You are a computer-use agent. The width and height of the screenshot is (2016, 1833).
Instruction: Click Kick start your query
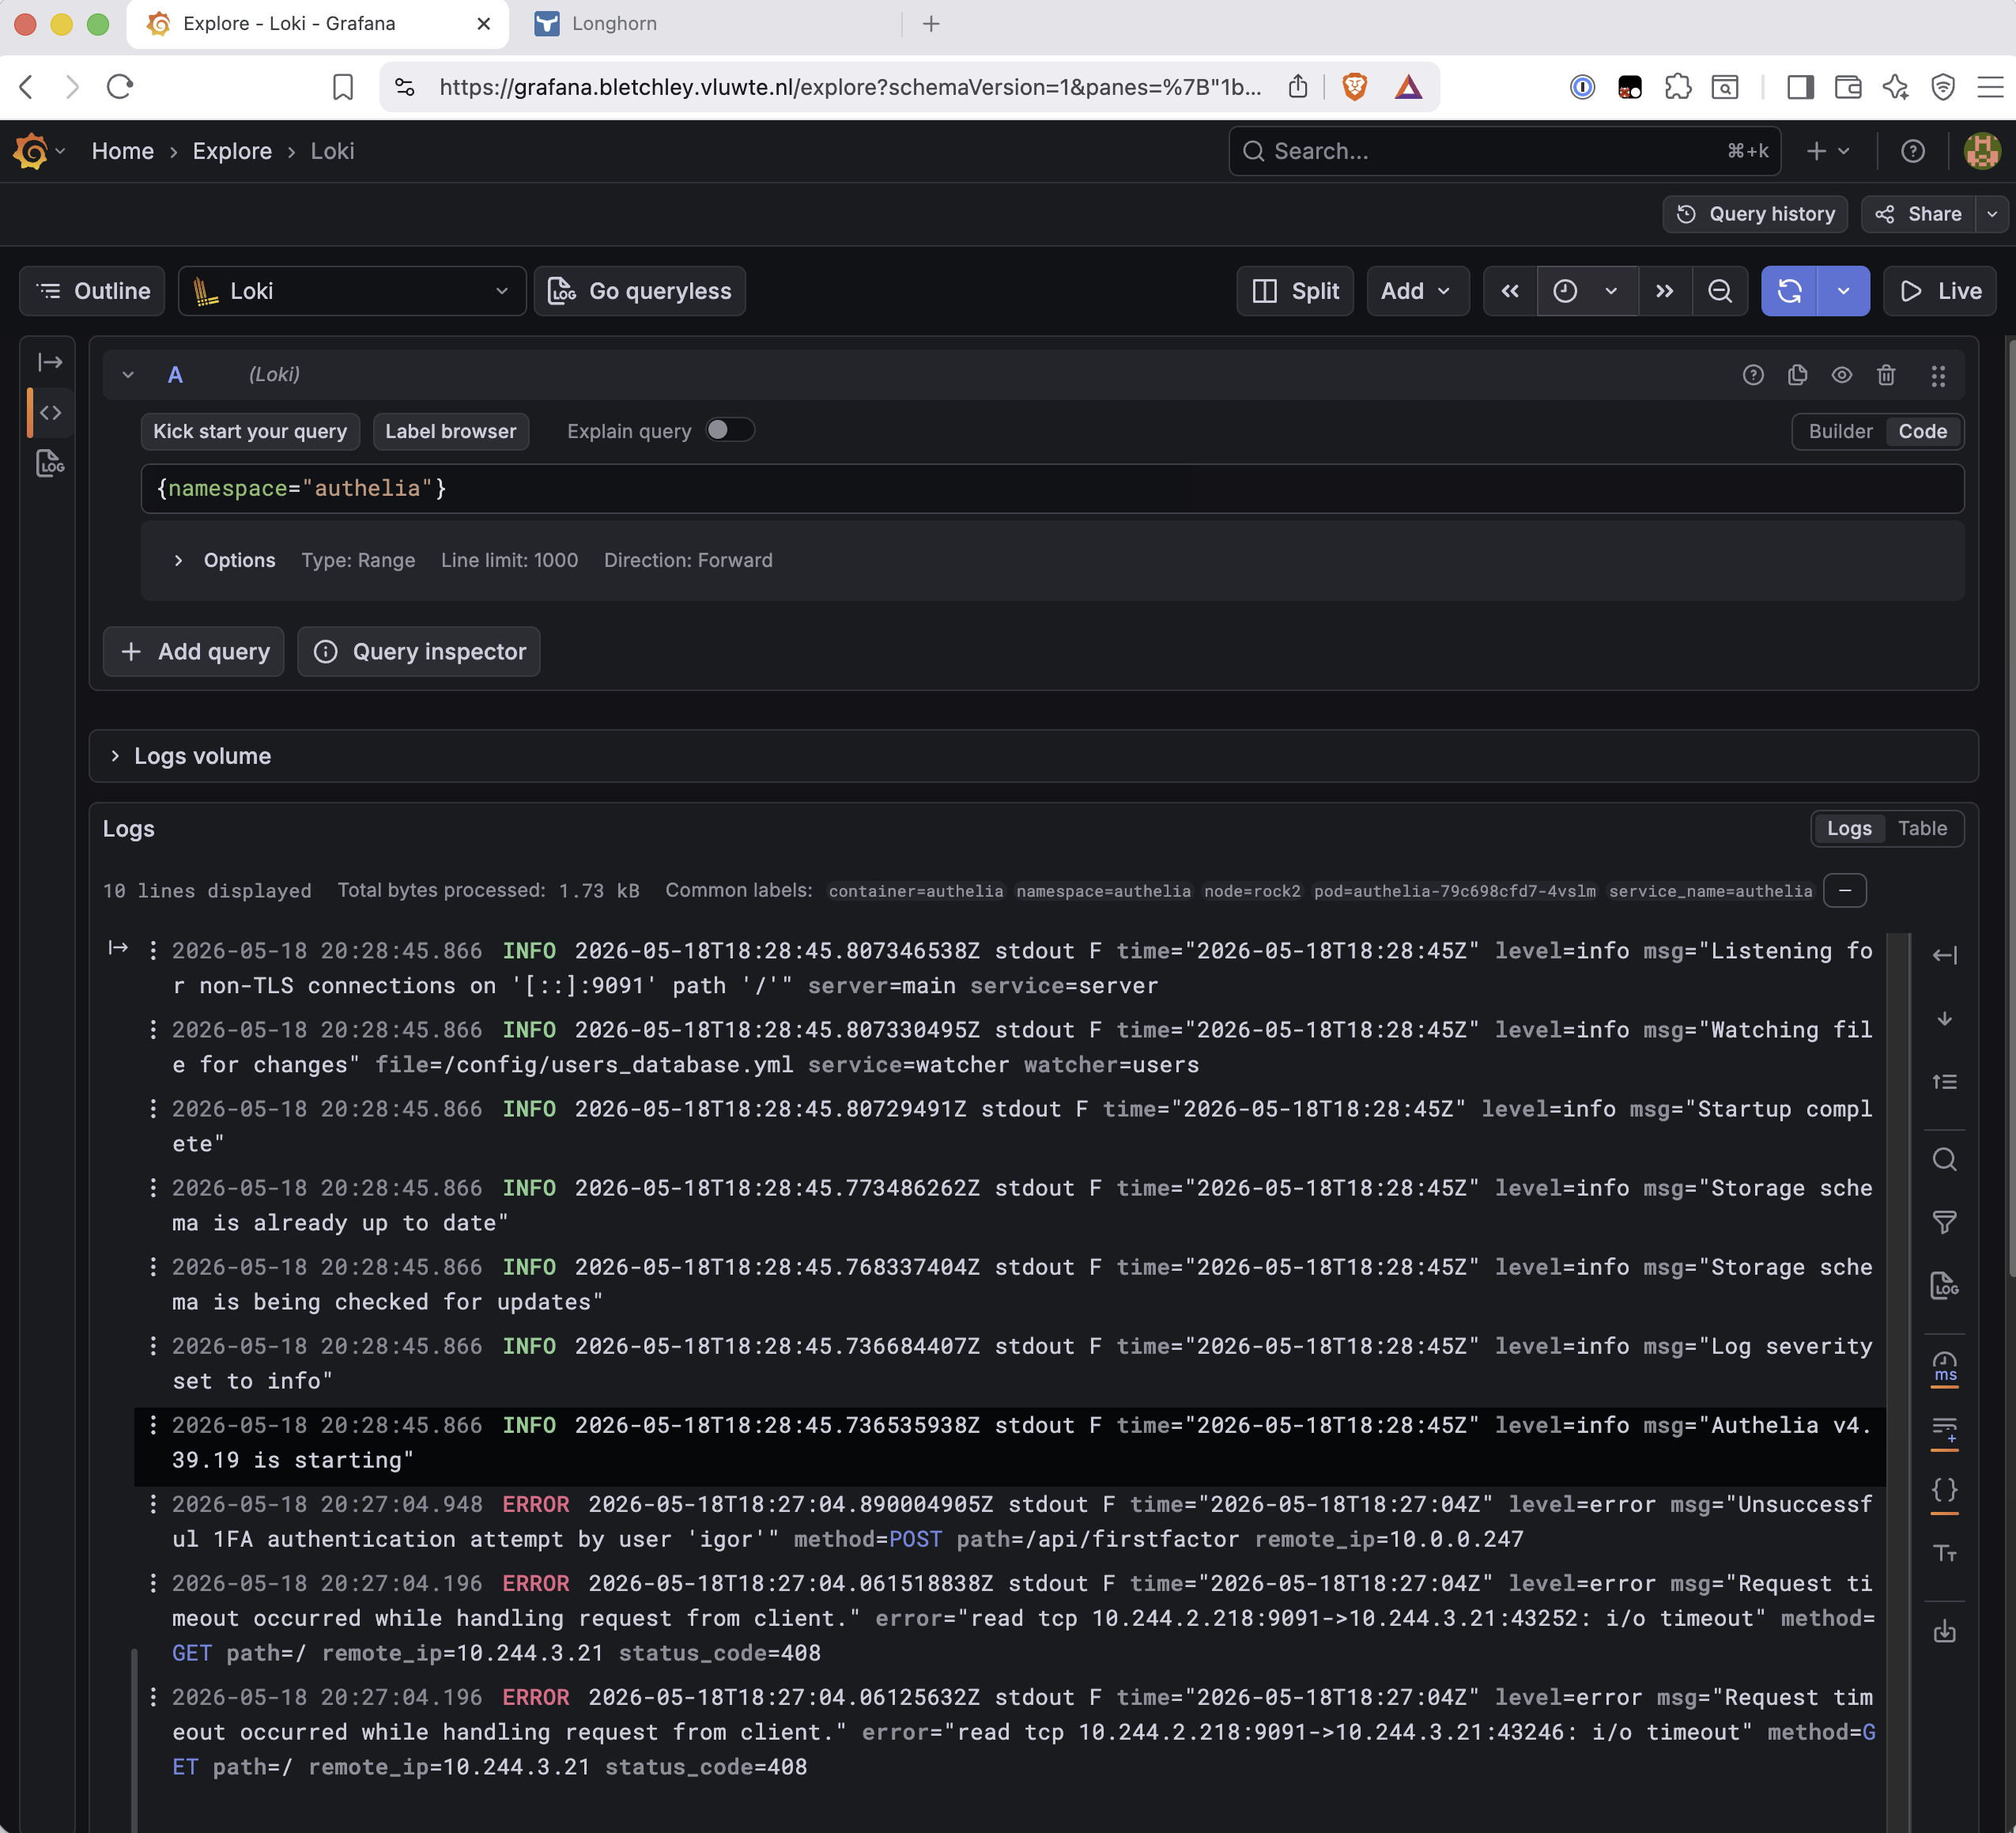tap(250, 431)
